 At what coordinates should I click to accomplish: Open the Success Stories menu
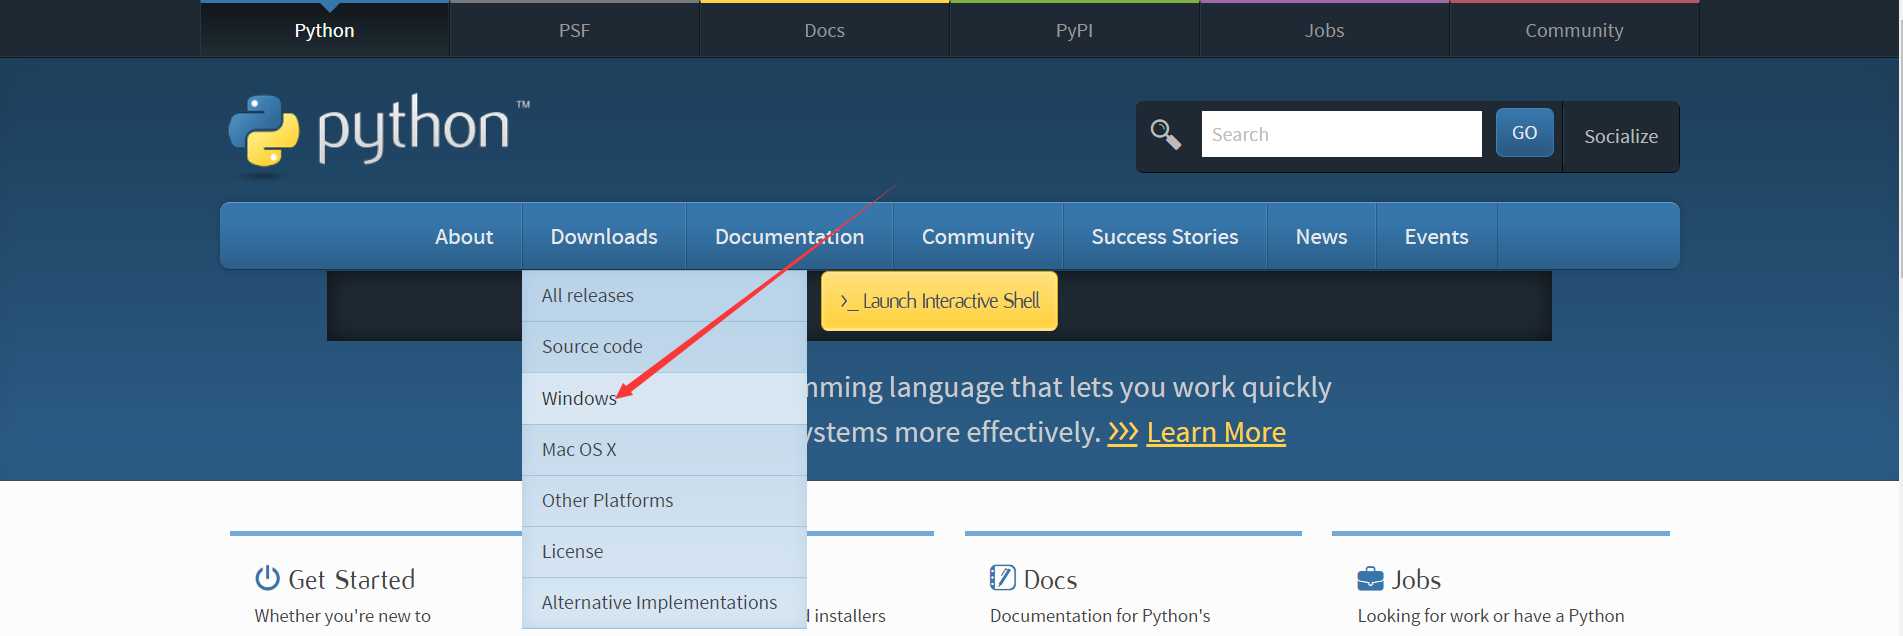[x=1165, y=236]
